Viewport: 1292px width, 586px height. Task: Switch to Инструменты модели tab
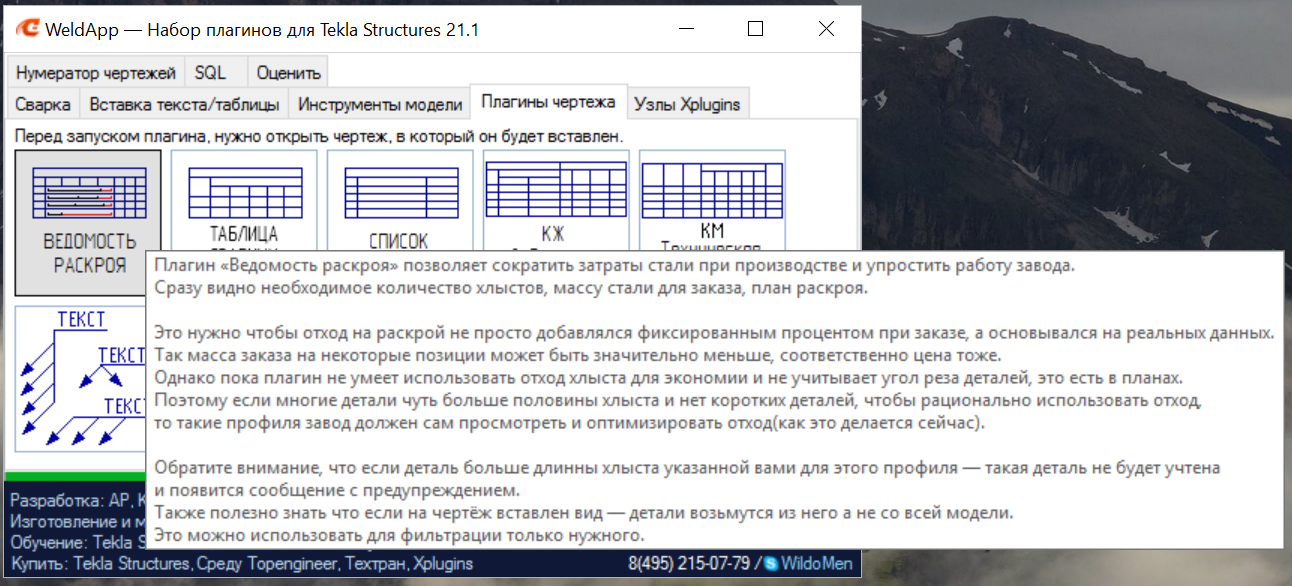[x=380, y=104]
